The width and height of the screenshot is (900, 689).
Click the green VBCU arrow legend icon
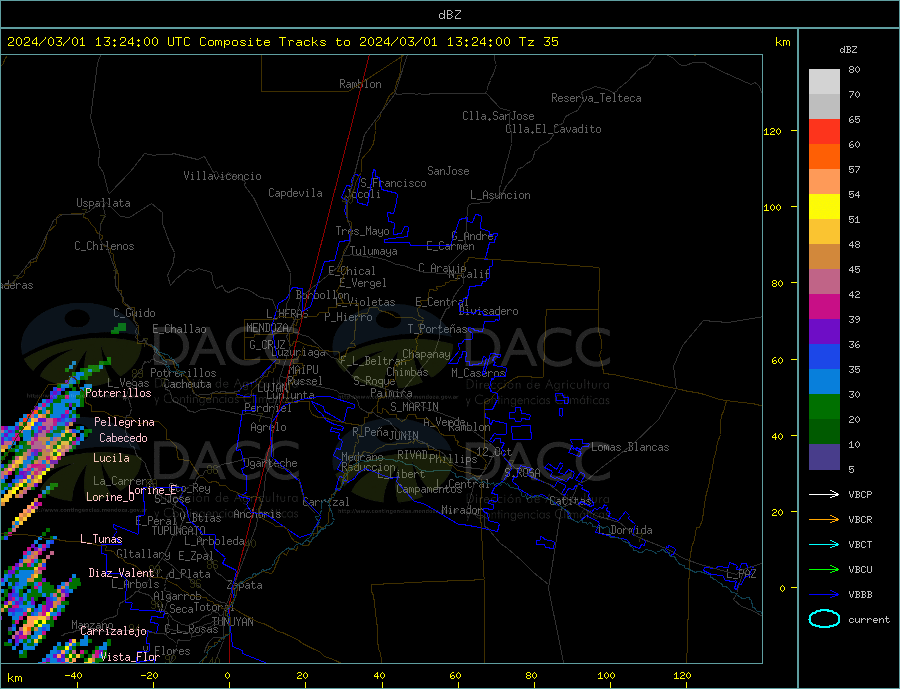824,569
